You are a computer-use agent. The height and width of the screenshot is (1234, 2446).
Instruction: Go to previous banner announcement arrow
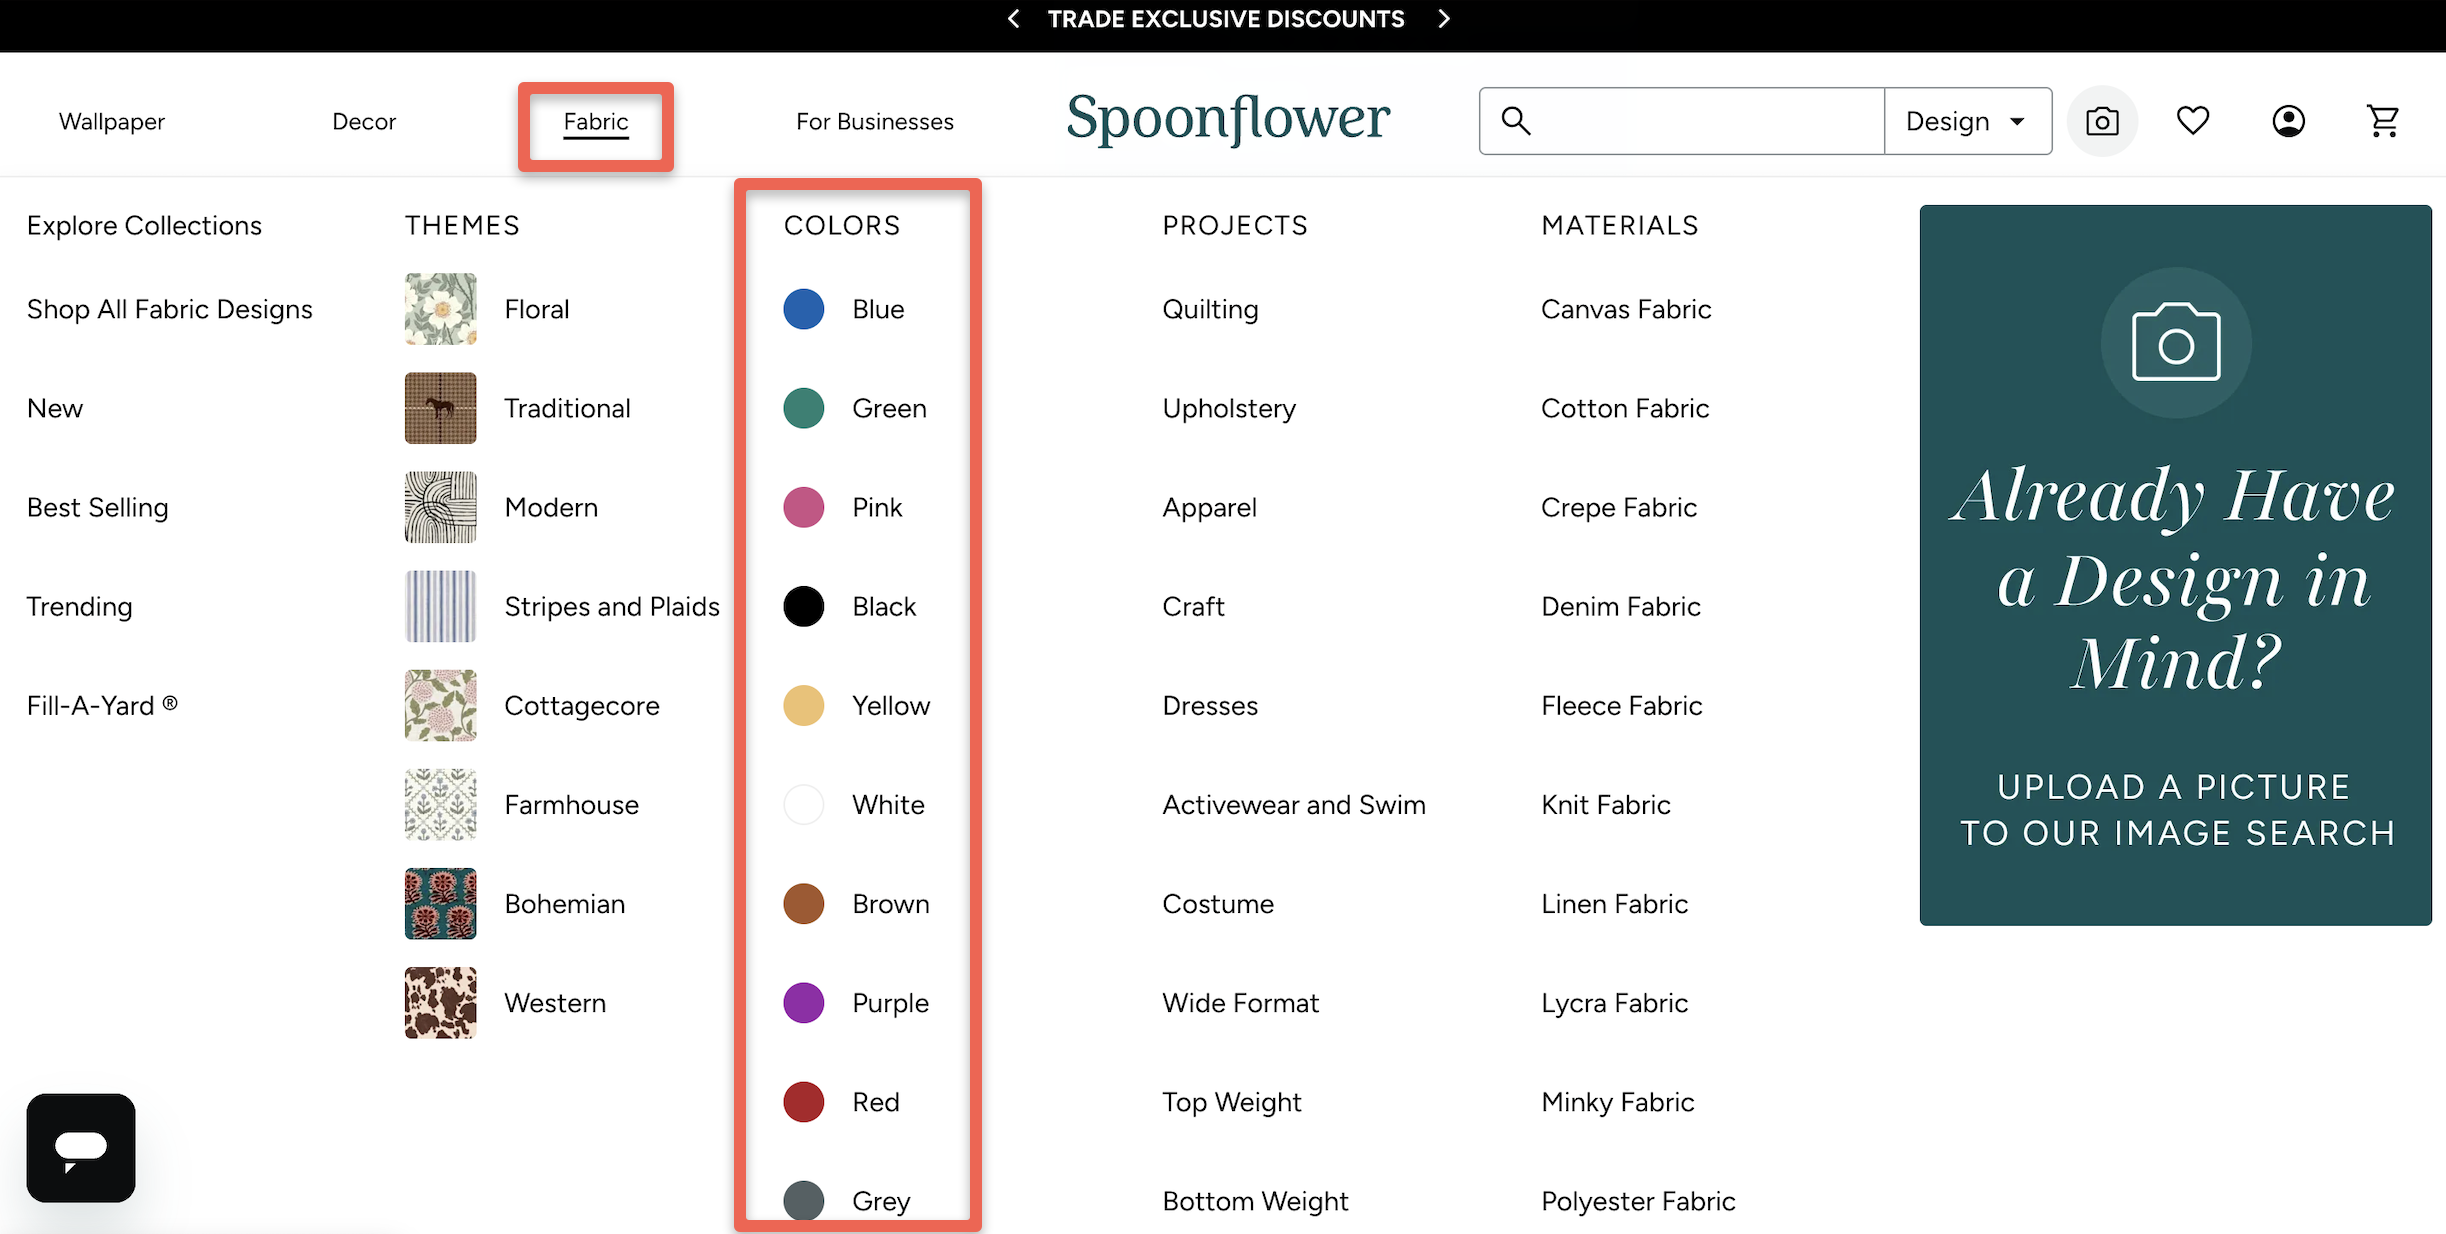coord(1013,19)
